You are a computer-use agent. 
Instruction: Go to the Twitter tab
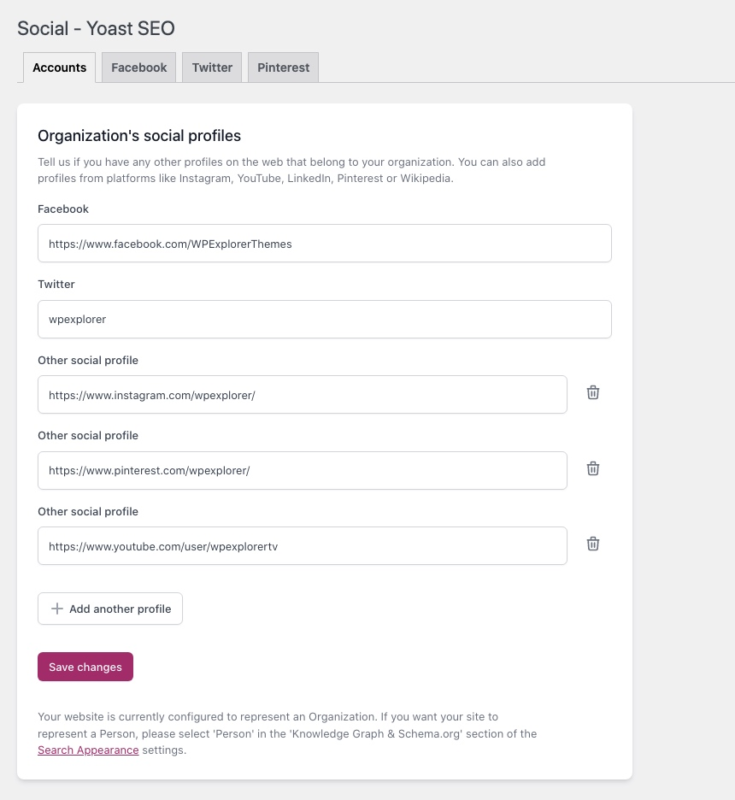212,68
